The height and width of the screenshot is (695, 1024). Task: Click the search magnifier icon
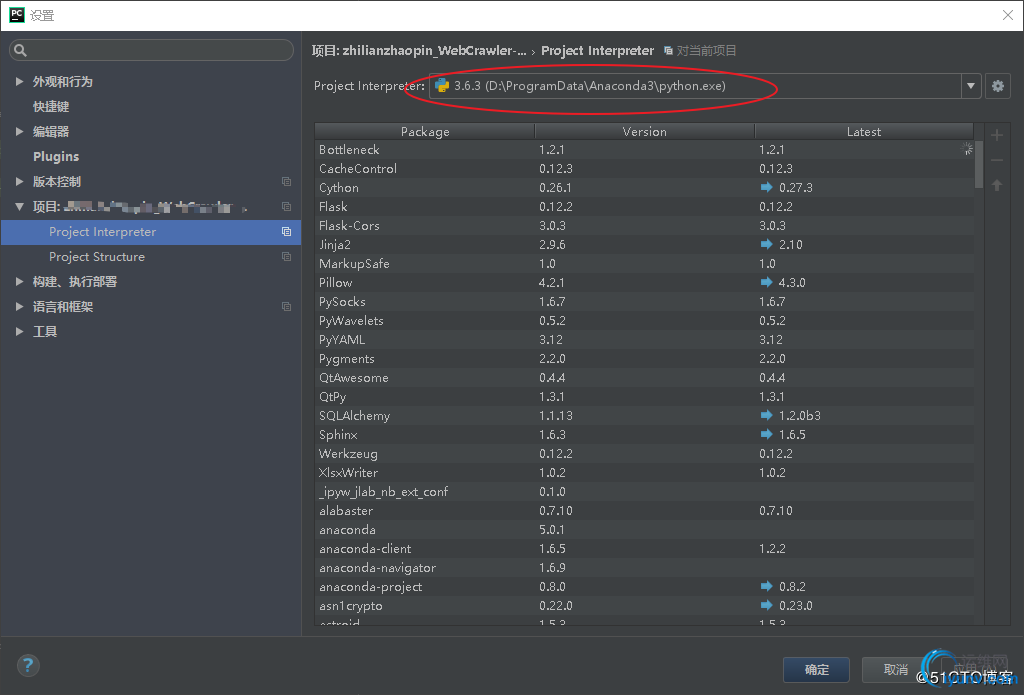[x=20, y=50]
